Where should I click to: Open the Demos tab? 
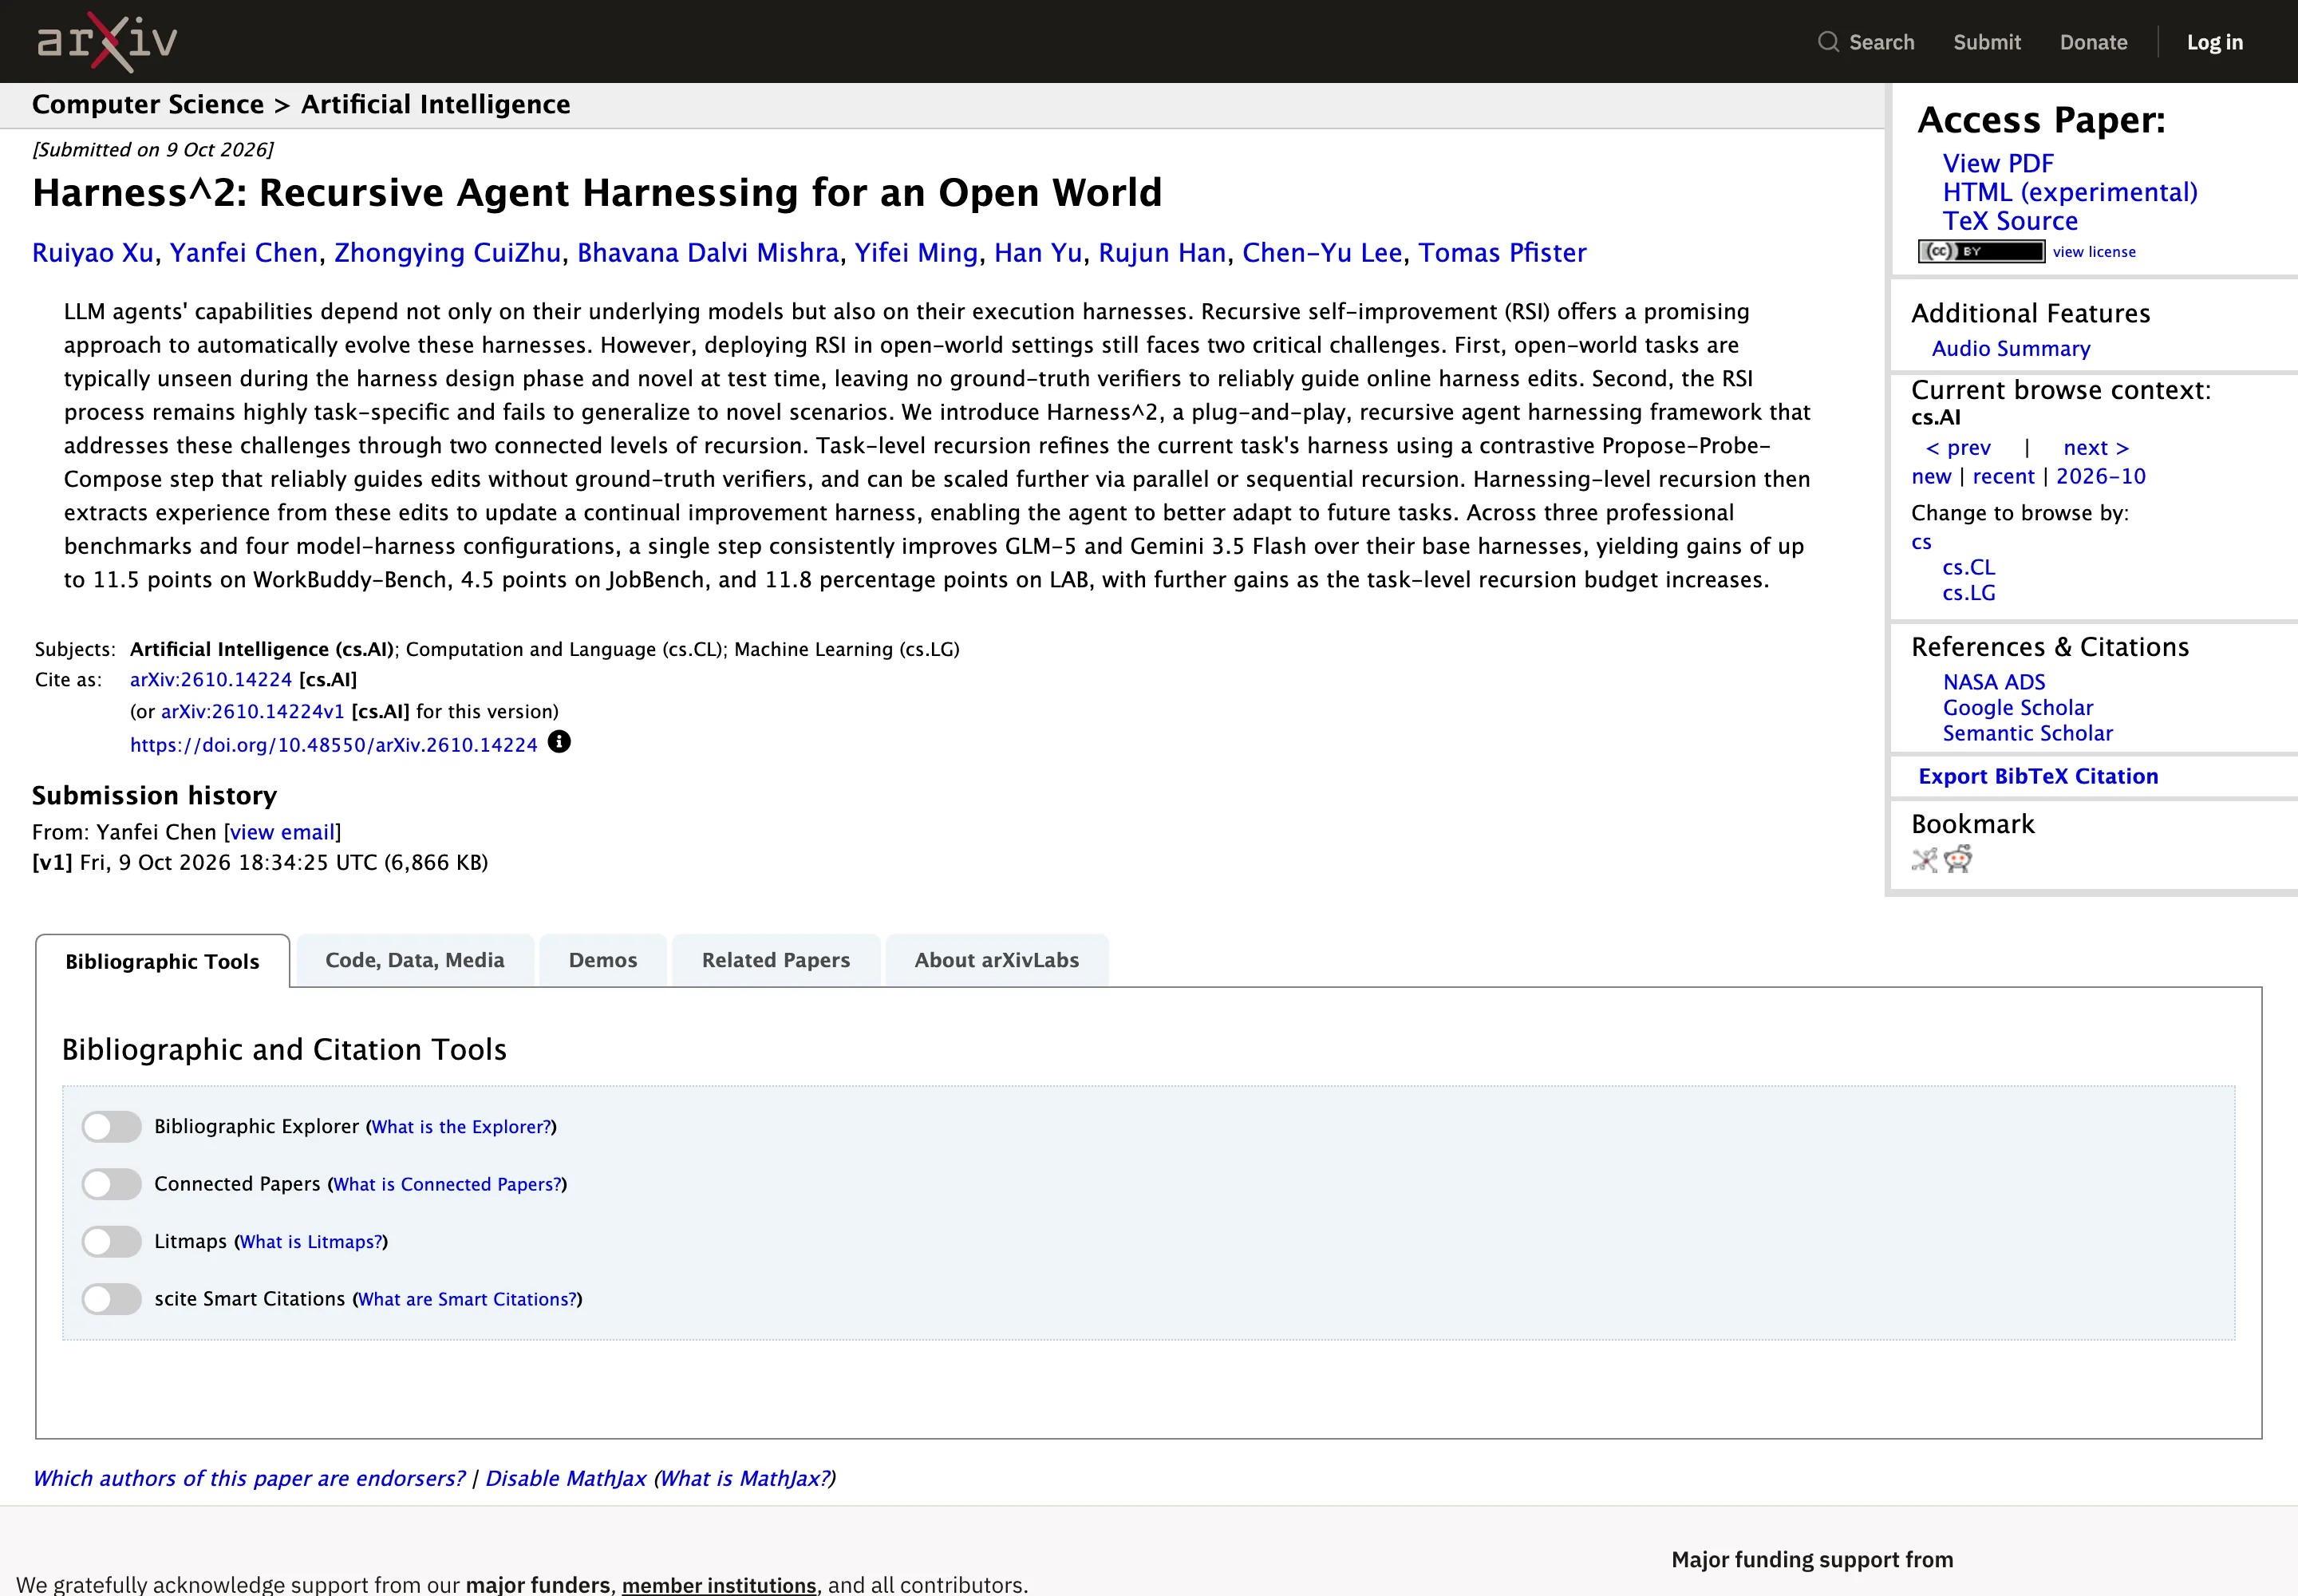pyautogui.click(x=603, y=960)
